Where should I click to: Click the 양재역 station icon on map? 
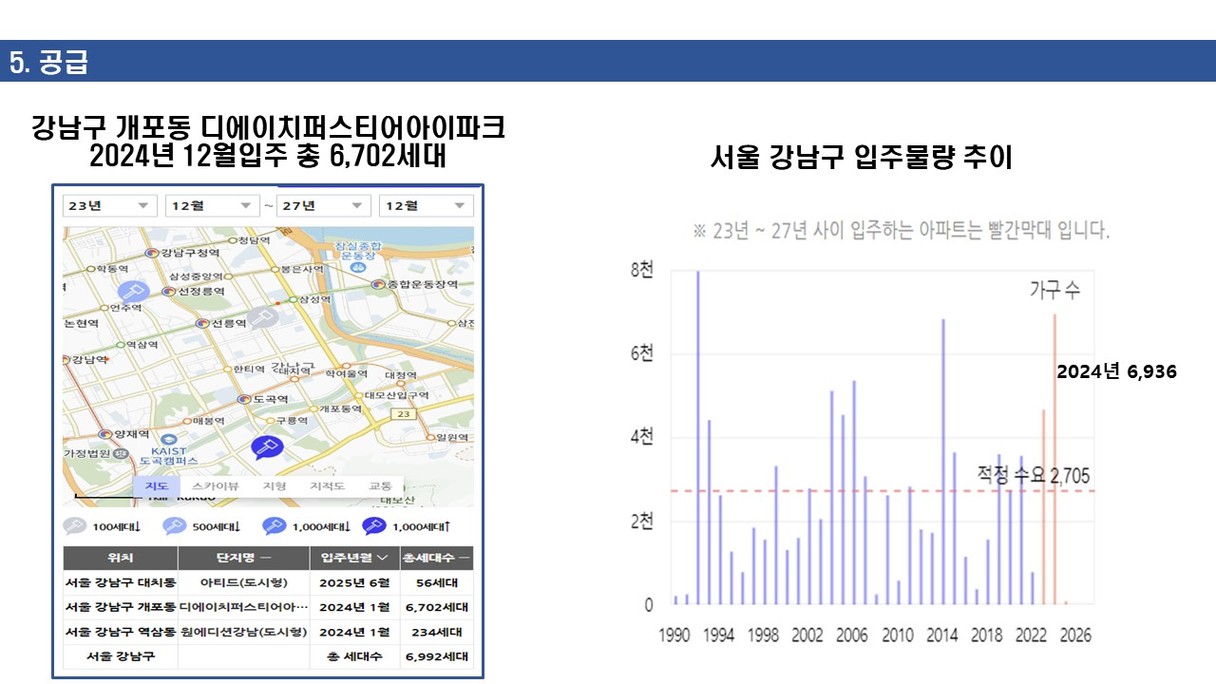click(107, 434)
